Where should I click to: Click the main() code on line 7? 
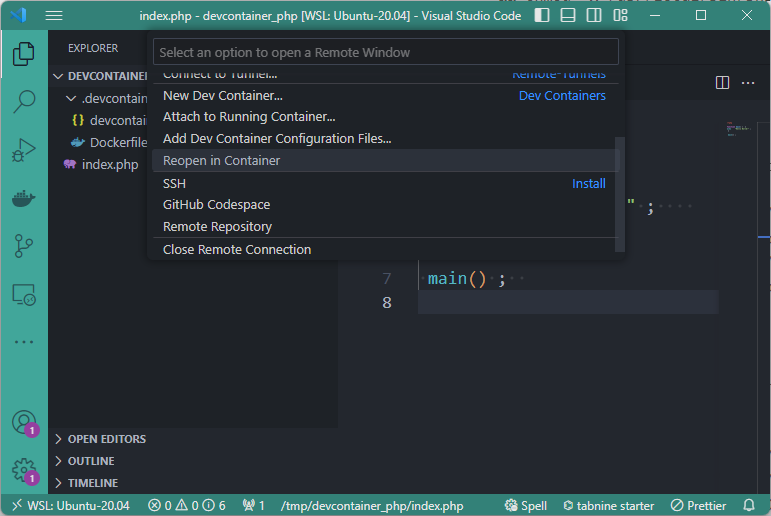[456, 279]
